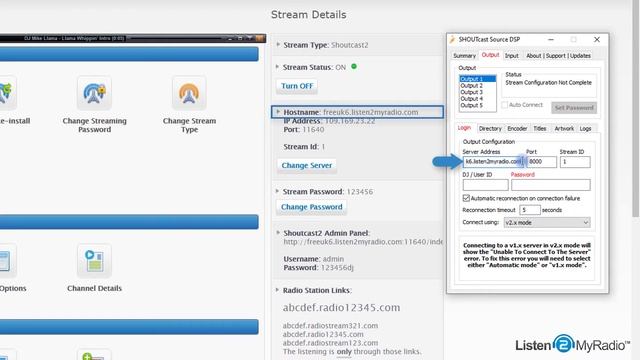This screenshot has height=360, width=640.
Task: Click the Turn OFF button
Action: coord(297,86)
